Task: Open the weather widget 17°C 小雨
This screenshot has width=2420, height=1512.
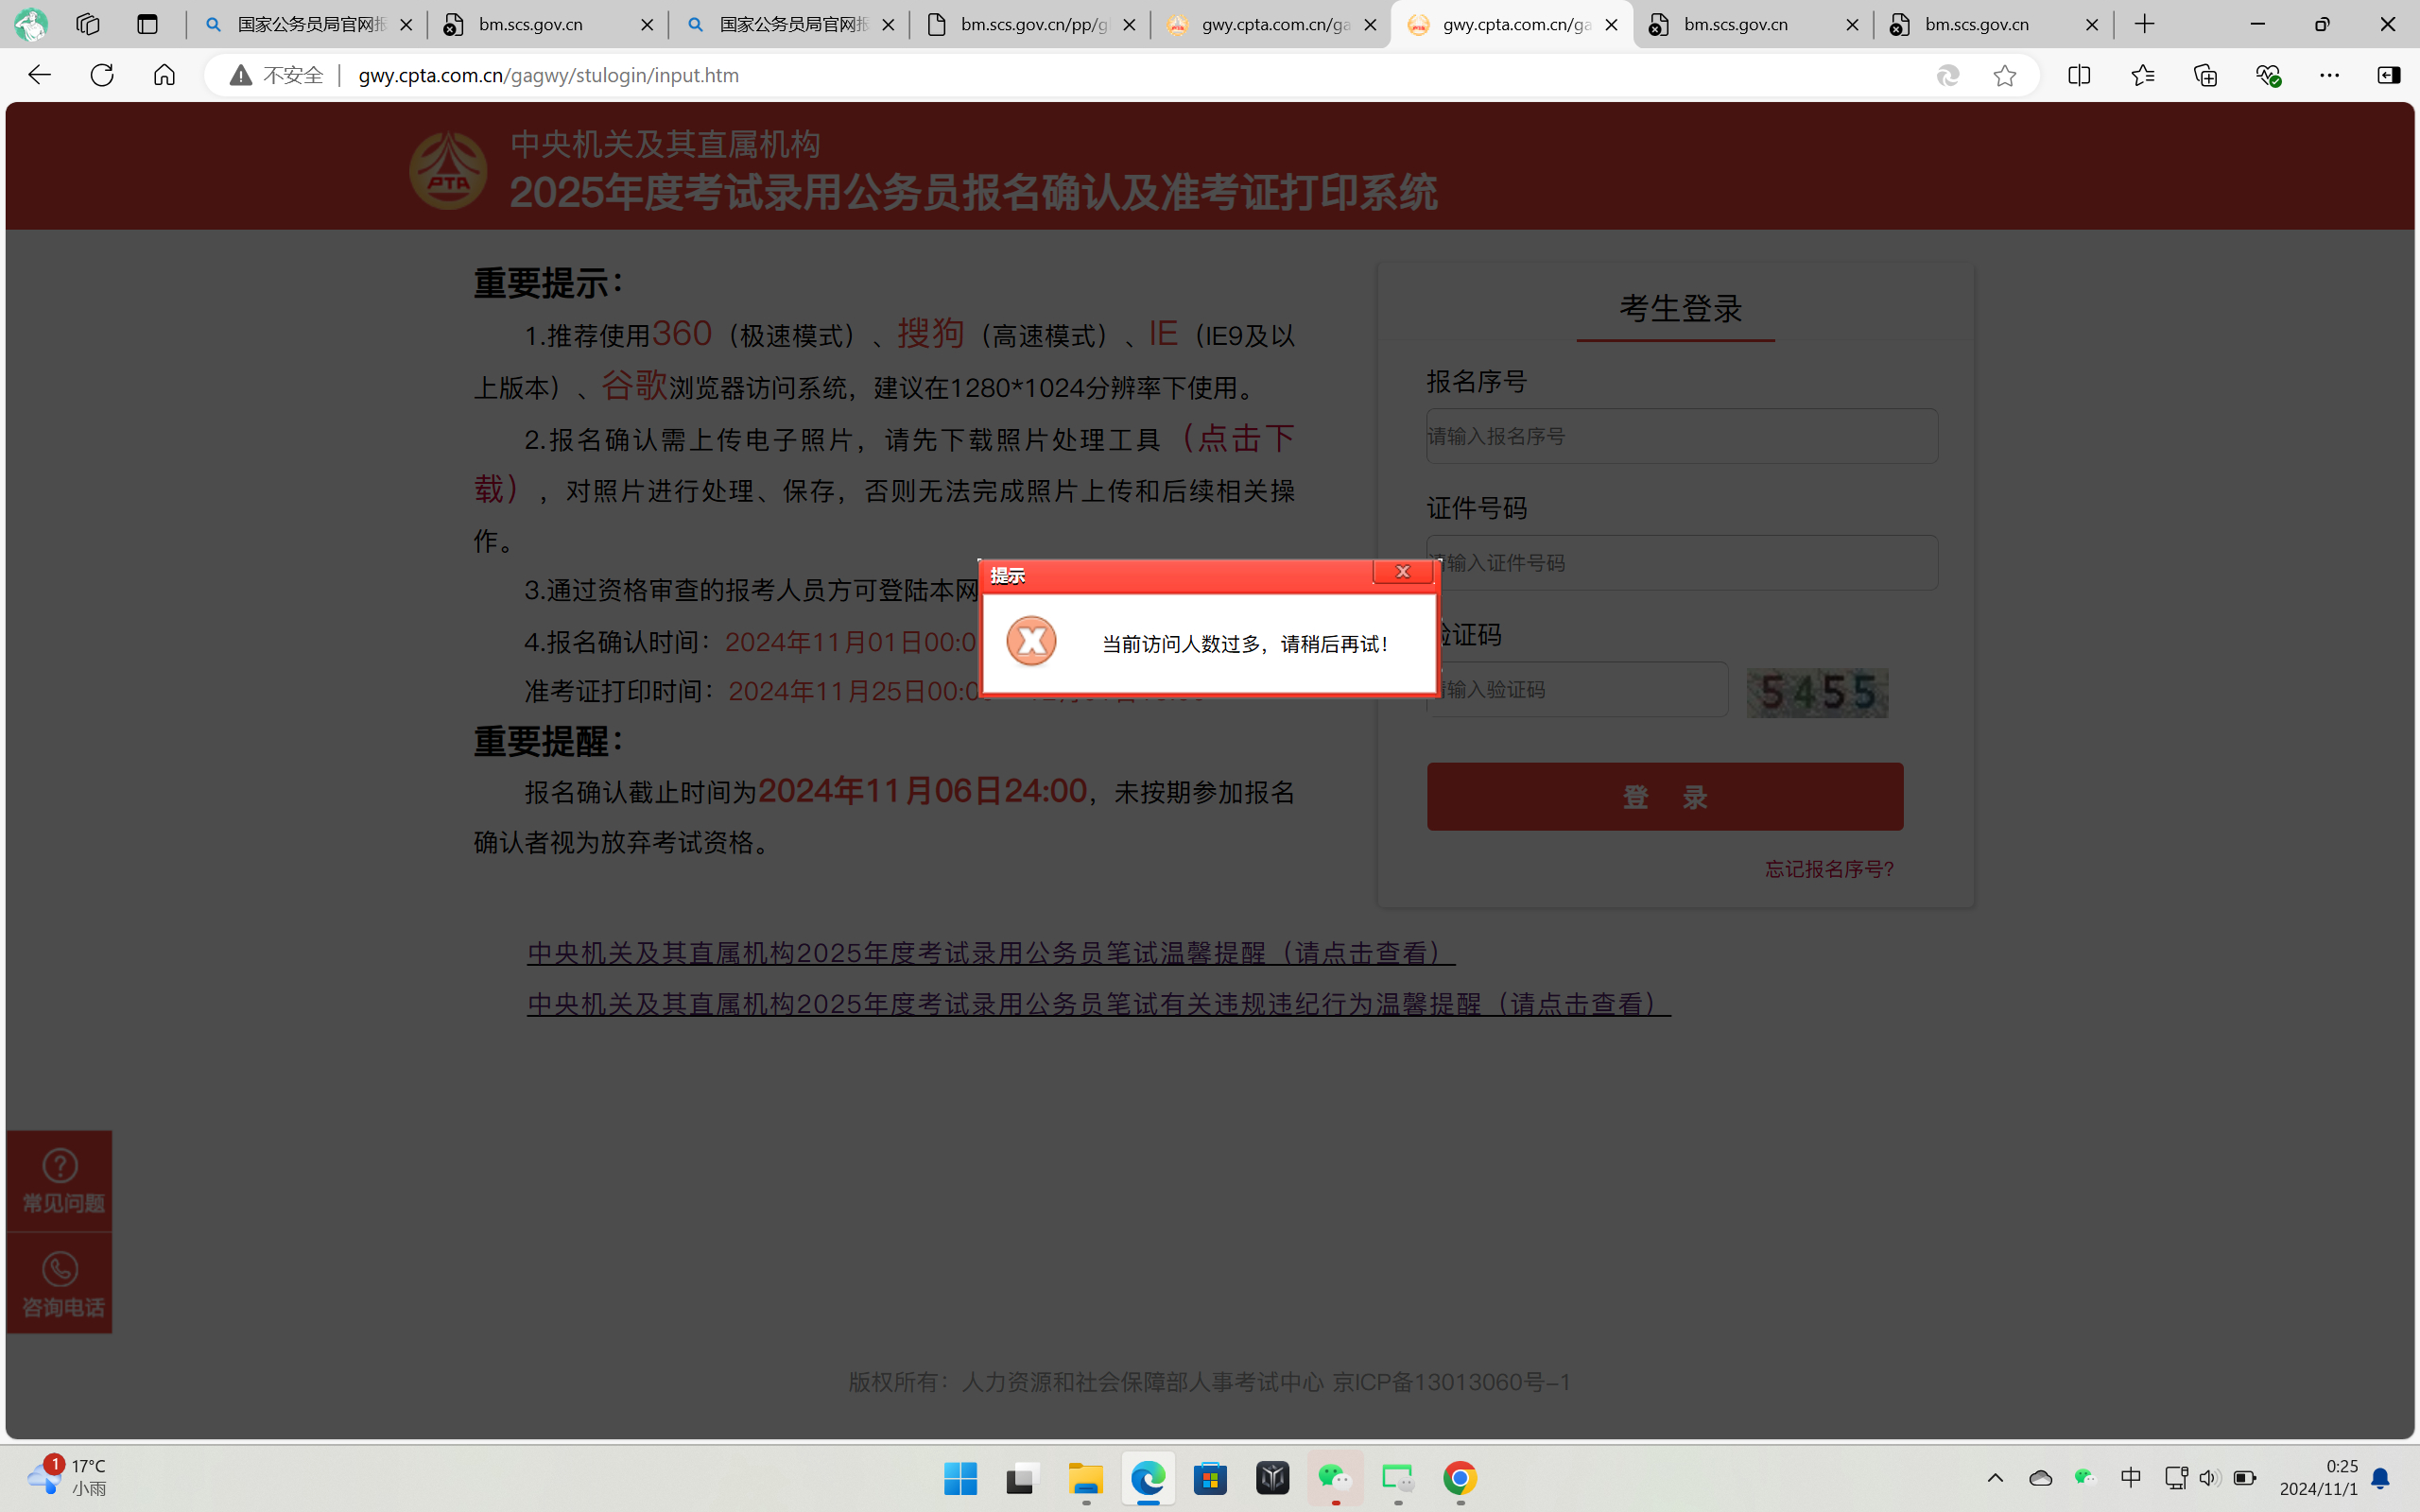Action: 66,1477
